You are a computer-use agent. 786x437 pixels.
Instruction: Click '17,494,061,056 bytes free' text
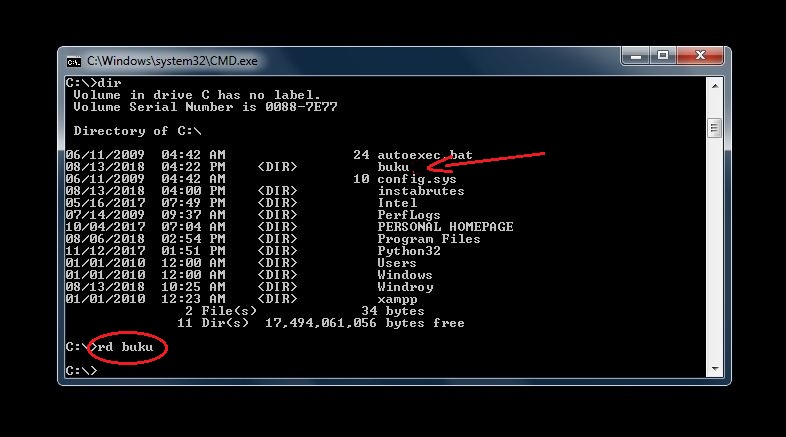tap(364, 323)
